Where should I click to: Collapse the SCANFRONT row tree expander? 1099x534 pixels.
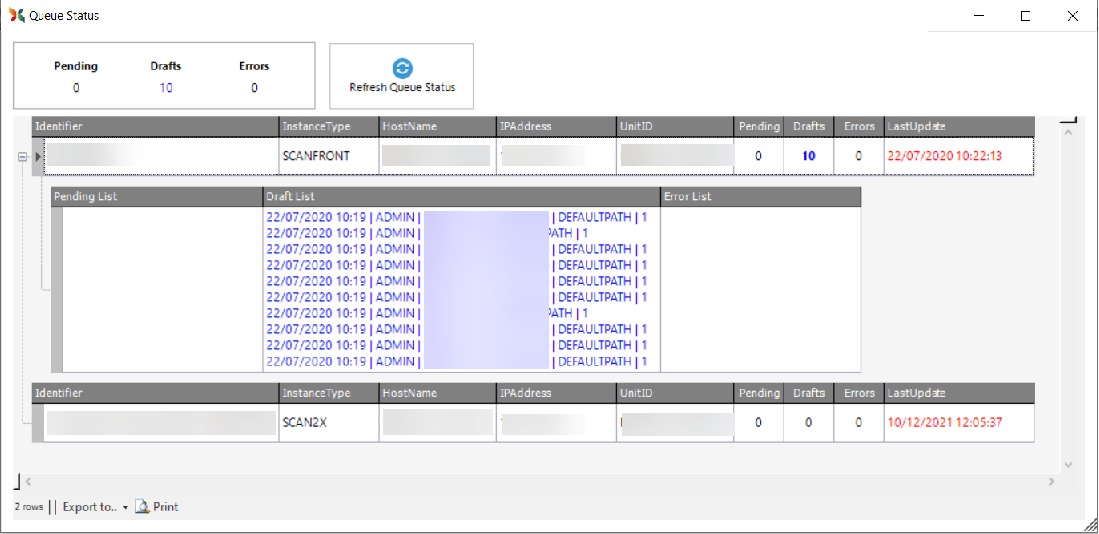coord(22,156)
